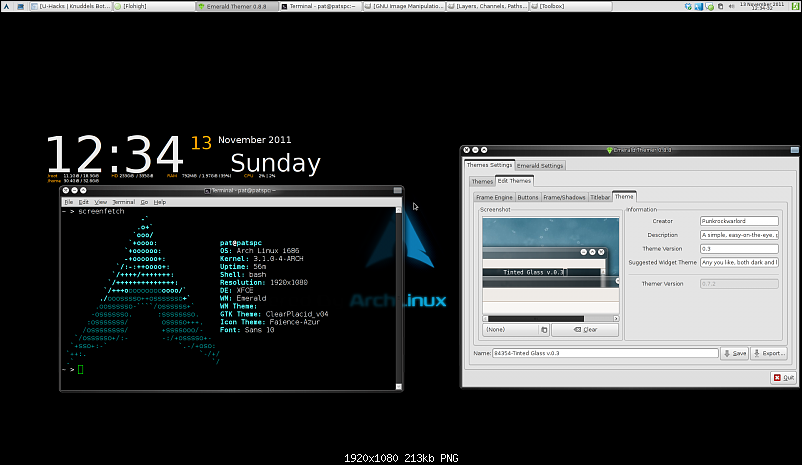
Task: Click the green exit icon in panel
Action: pos(795,6)
